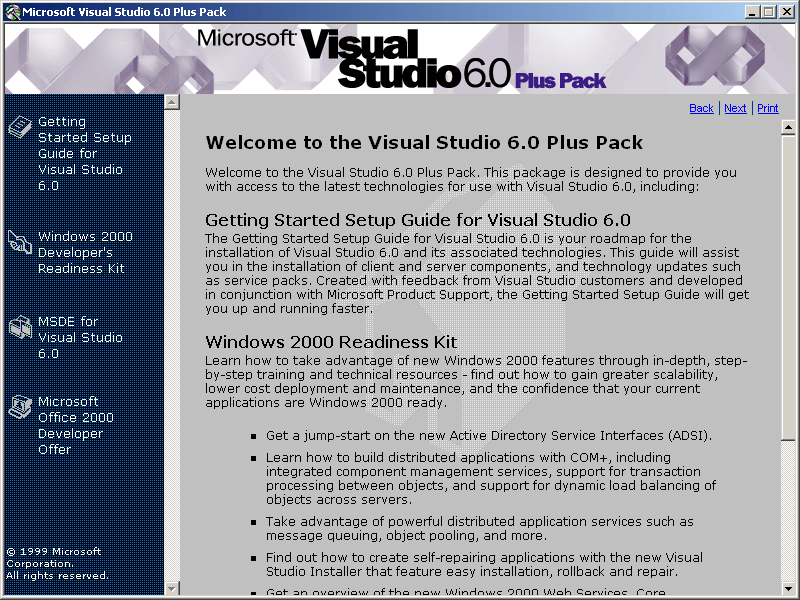Open Windows 2000 Developer's Readiness Kit sidebar link

(x=85, y=253)
